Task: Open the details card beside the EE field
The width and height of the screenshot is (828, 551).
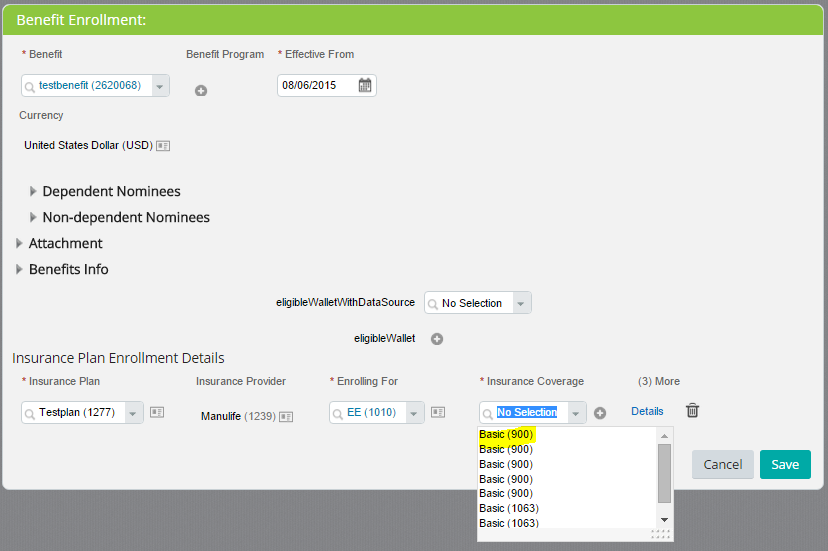Action: (x=438, y=412)
